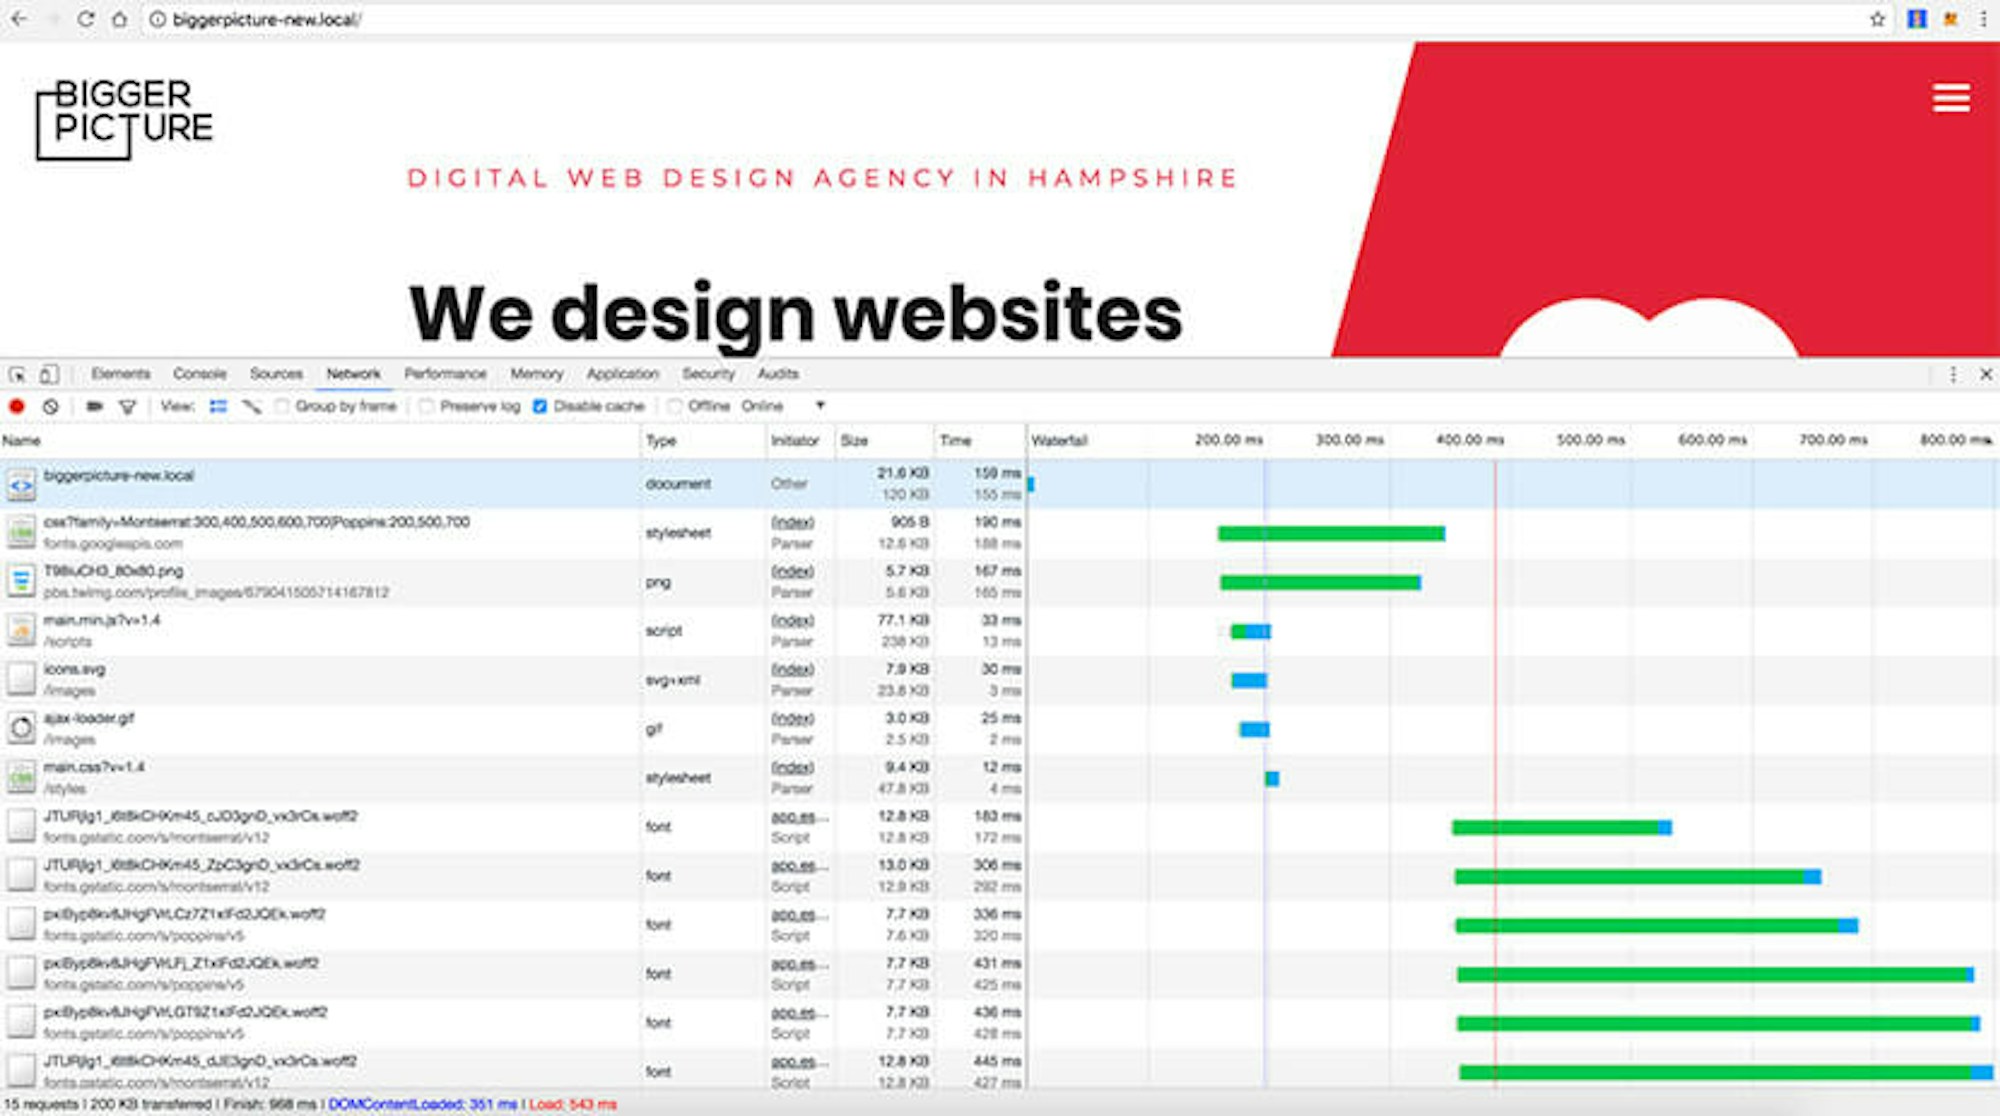The width and height of the screenshot is (2000, 1116).
Task: Clear the network log
Action: pos(50,406)
